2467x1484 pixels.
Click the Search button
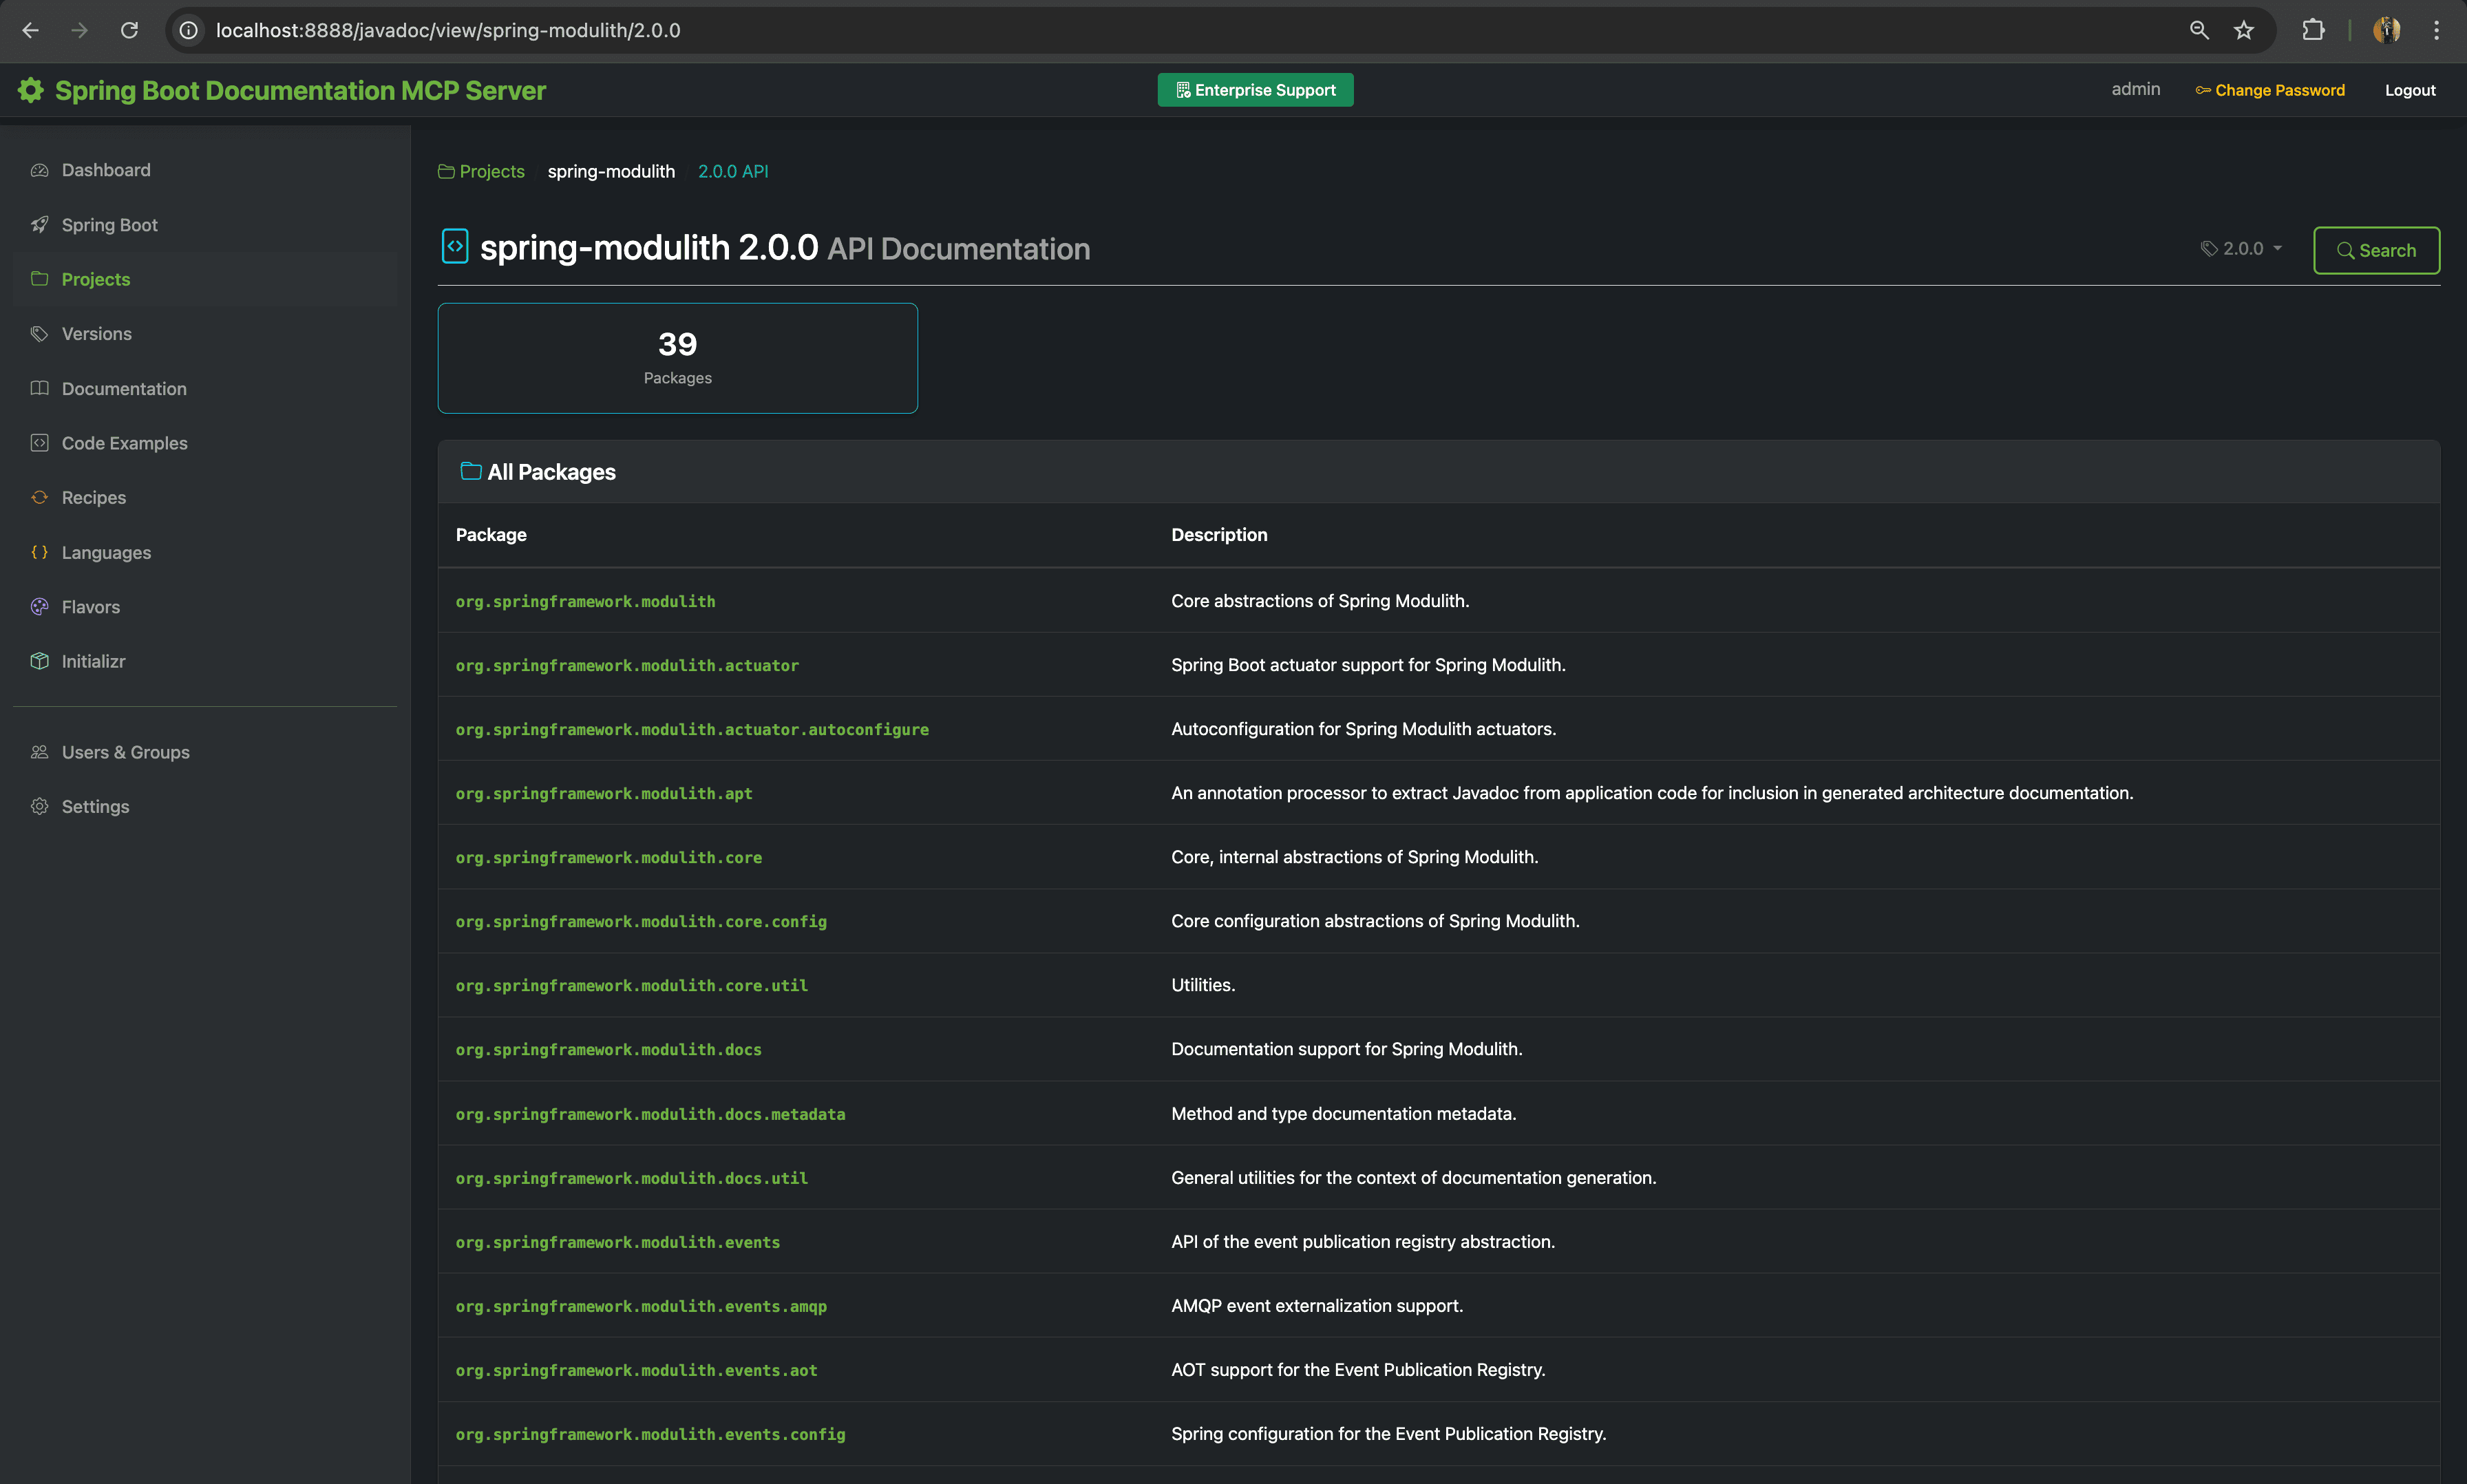click(x=2377, y=250)
